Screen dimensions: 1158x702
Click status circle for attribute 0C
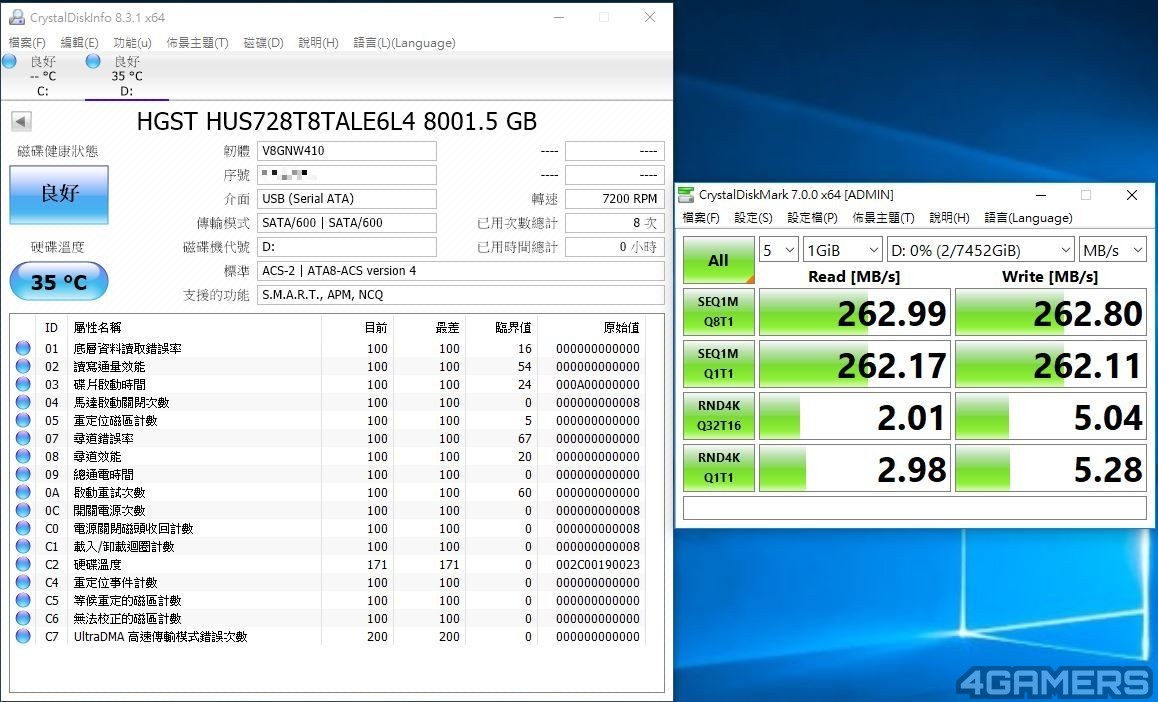23,510
